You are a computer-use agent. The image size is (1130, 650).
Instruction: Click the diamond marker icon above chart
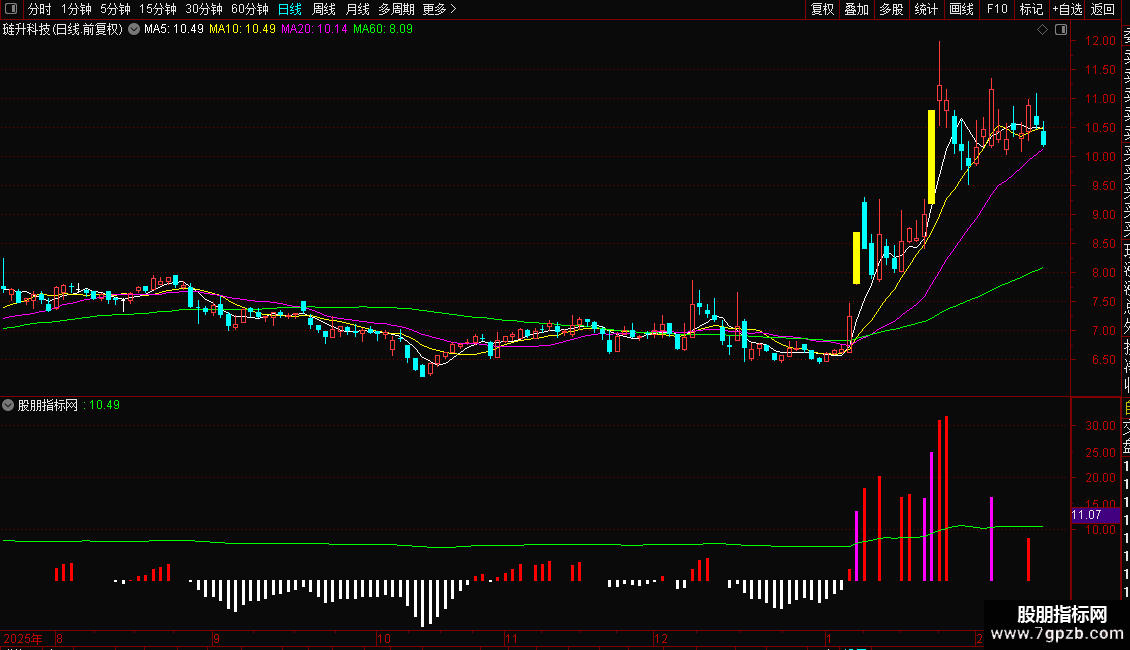coord(1042,30)
